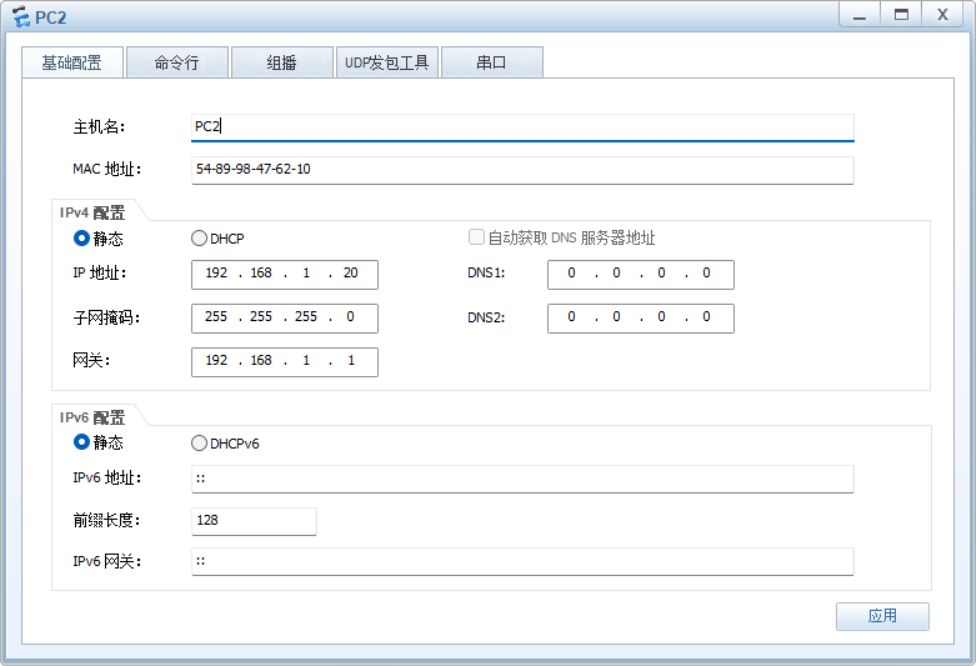Click the 主机名 label

99,127
